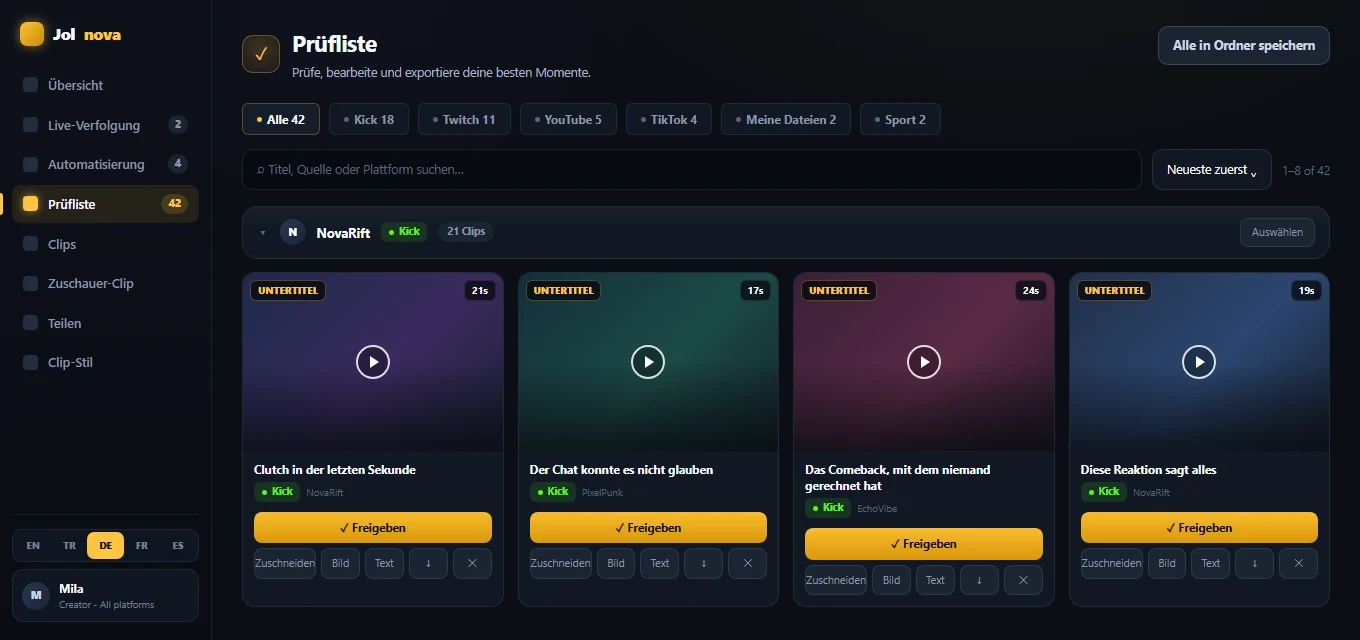Click the NovaRift avatar icon
Screen dimensions: 1360x640
point(293,232)
